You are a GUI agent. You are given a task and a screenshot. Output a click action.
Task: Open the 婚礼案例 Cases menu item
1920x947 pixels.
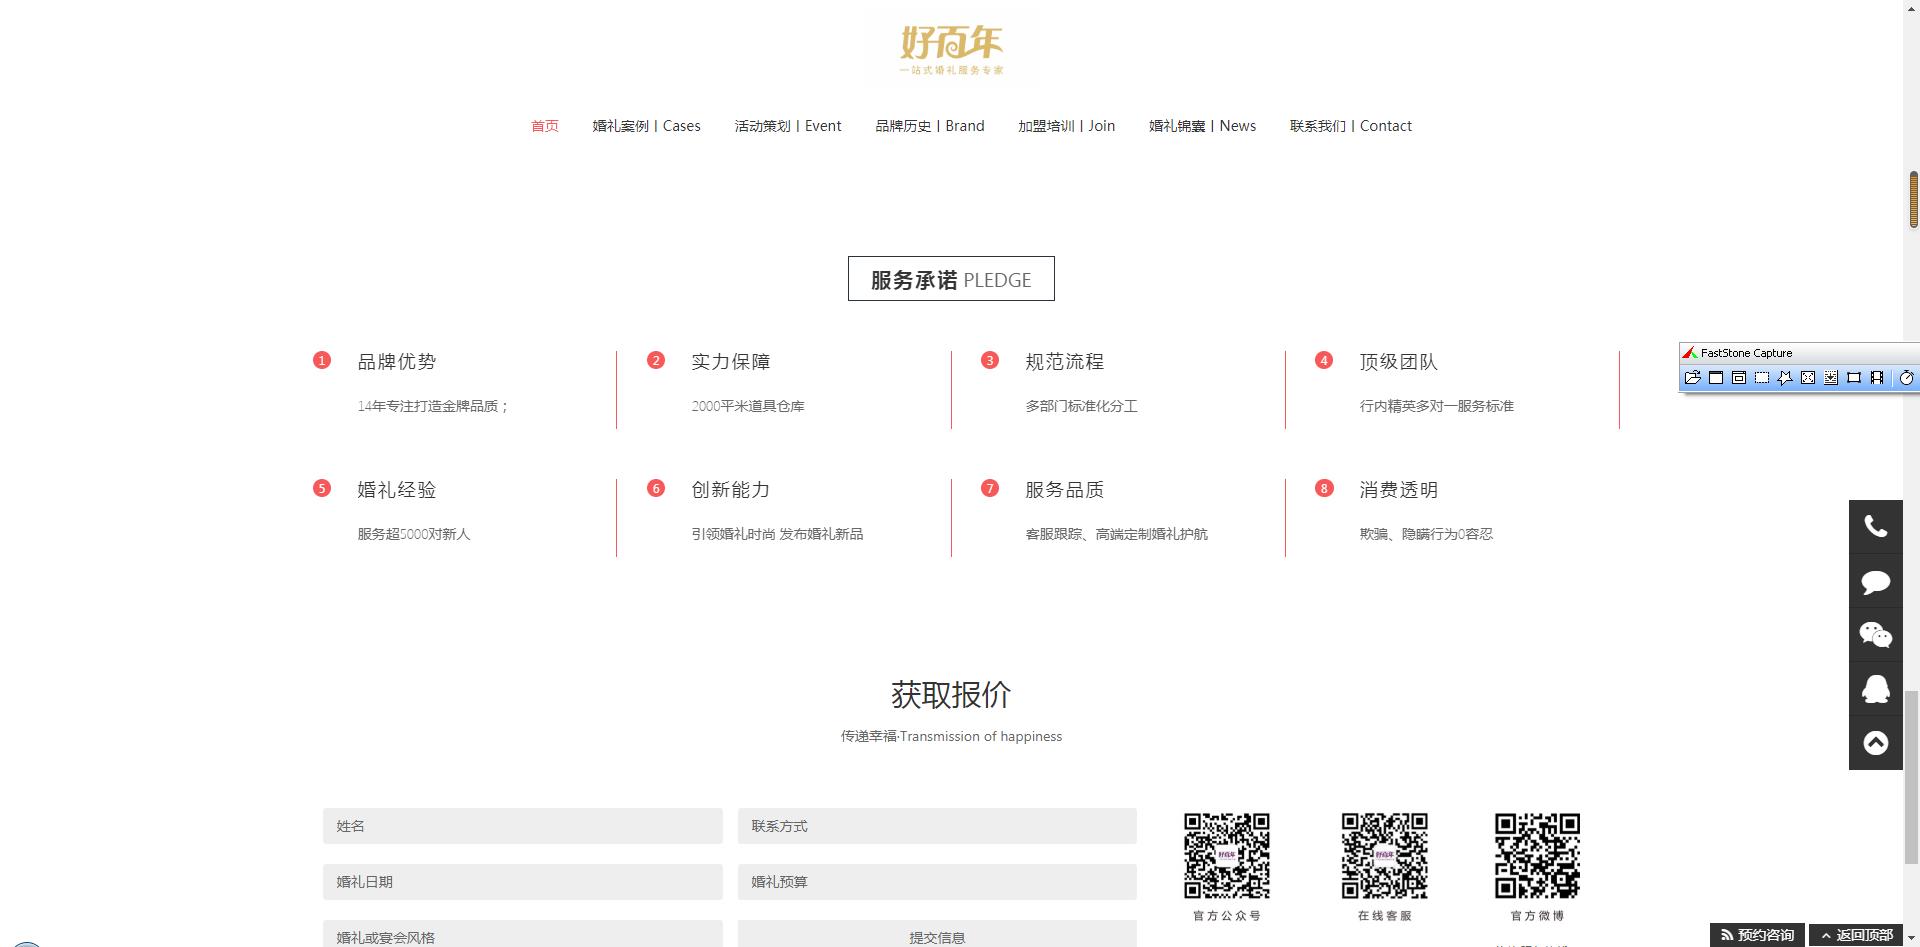pyautogui.click(x=646, y=126)
